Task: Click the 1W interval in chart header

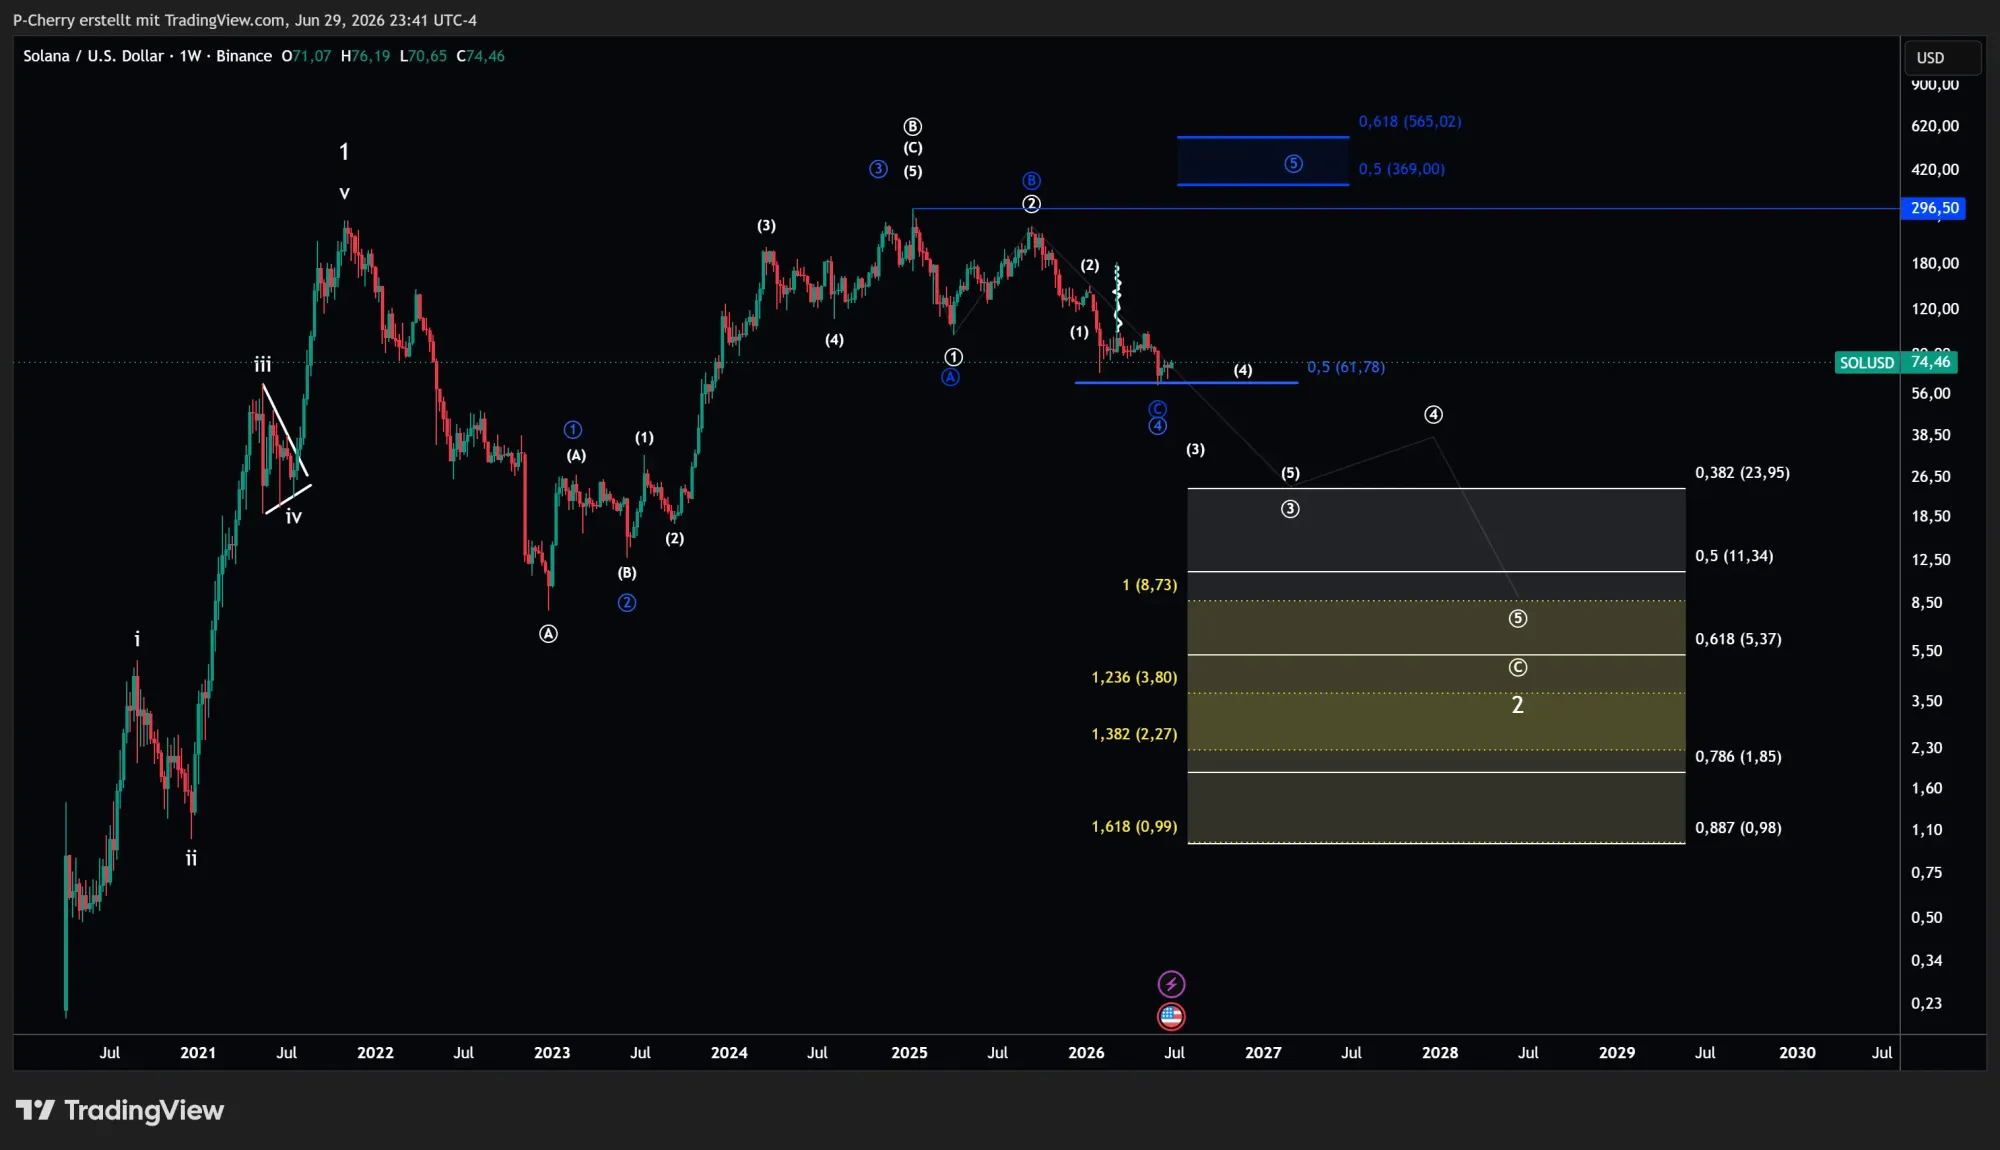Action: point(190,56)
